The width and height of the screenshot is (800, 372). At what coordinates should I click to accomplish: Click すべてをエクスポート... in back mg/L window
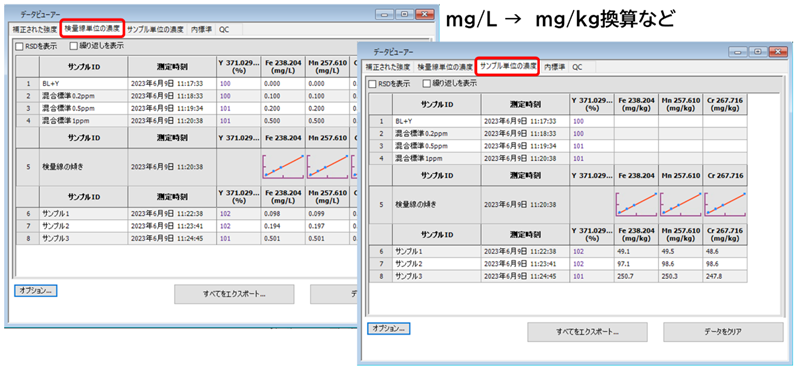234,294
